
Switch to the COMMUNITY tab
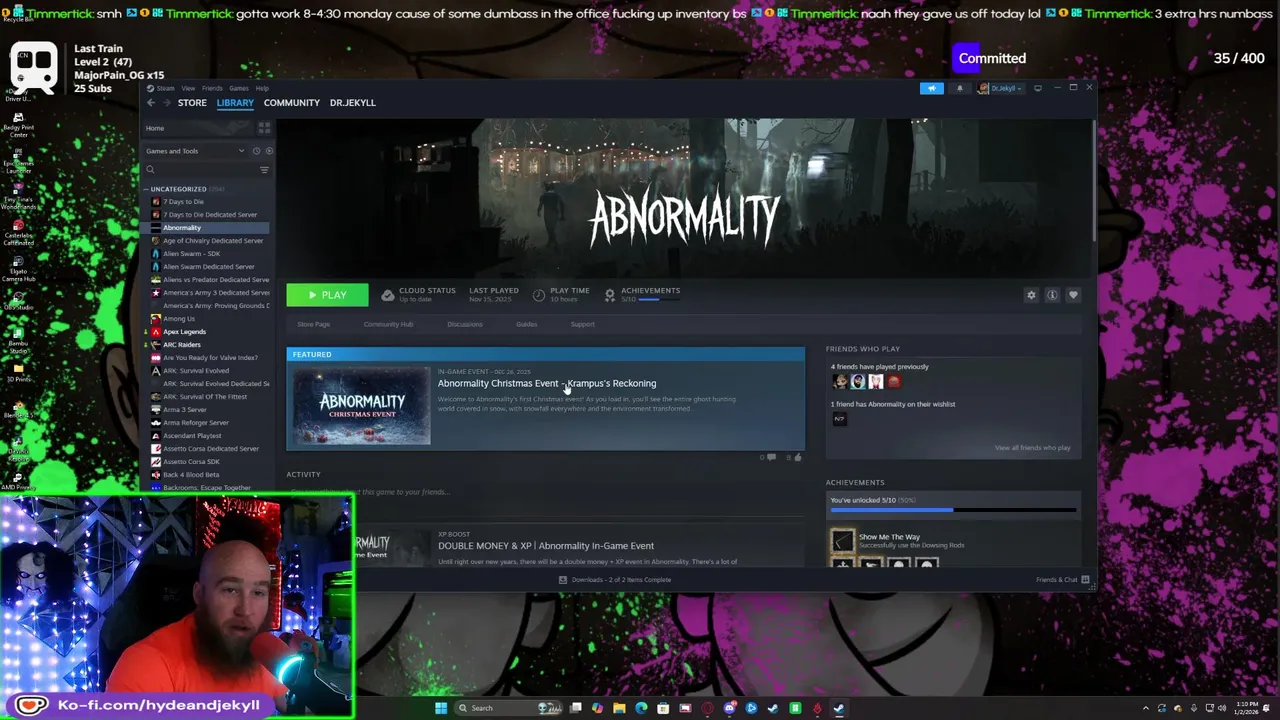pyautogui.click(x=292, y=103)
